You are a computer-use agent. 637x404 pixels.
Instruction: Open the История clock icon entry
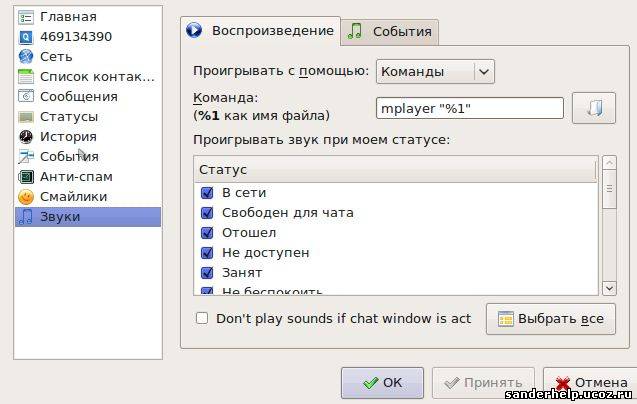[26, 137]
